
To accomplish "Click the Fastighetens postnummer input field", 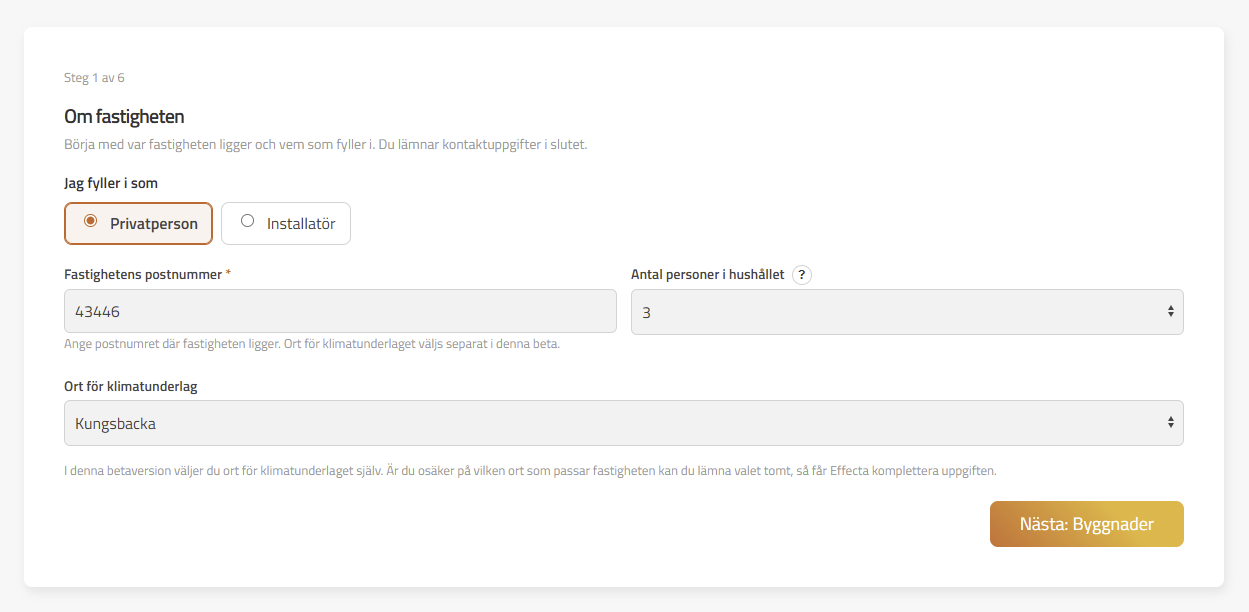I will tap(340, 312).
